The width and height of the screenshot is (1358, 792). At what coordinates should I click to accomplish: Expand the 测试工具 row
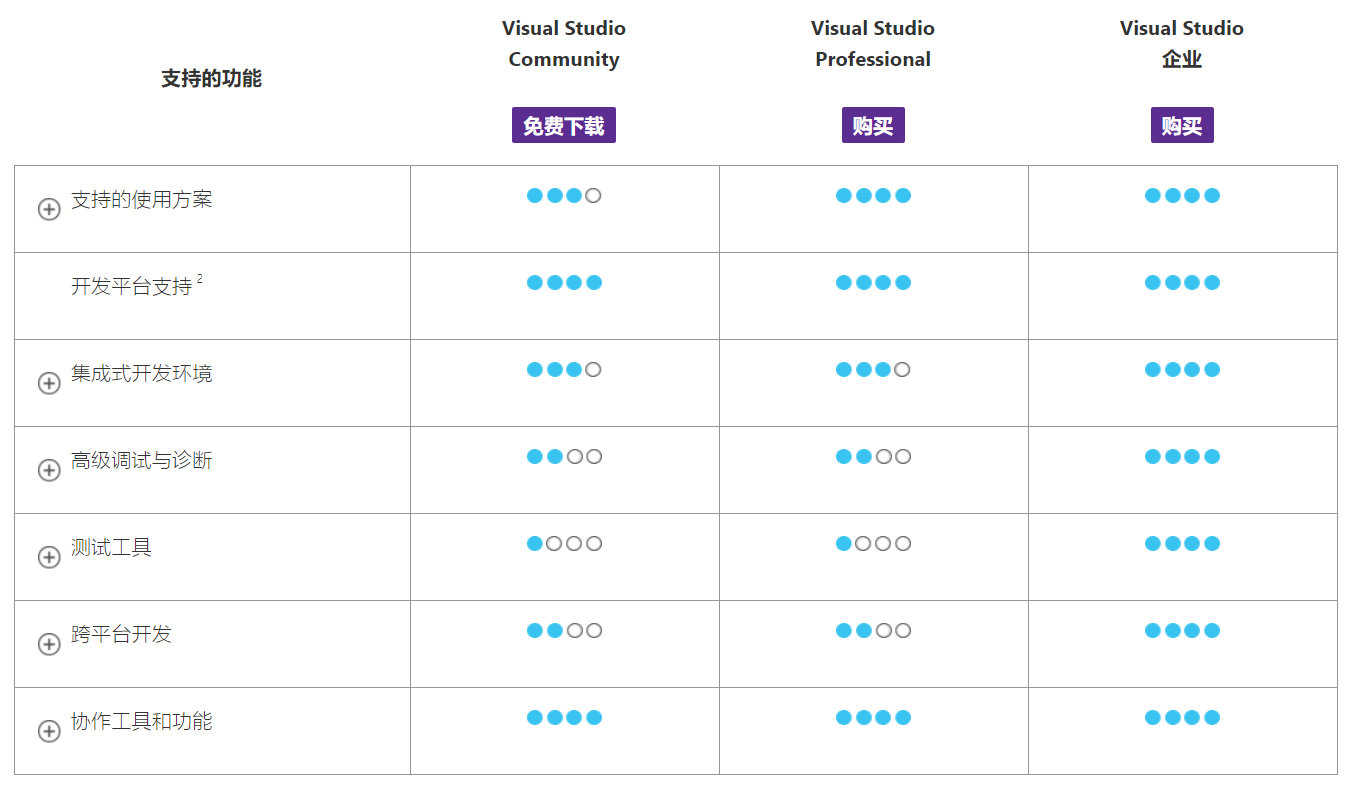click(x=49, y=557)
